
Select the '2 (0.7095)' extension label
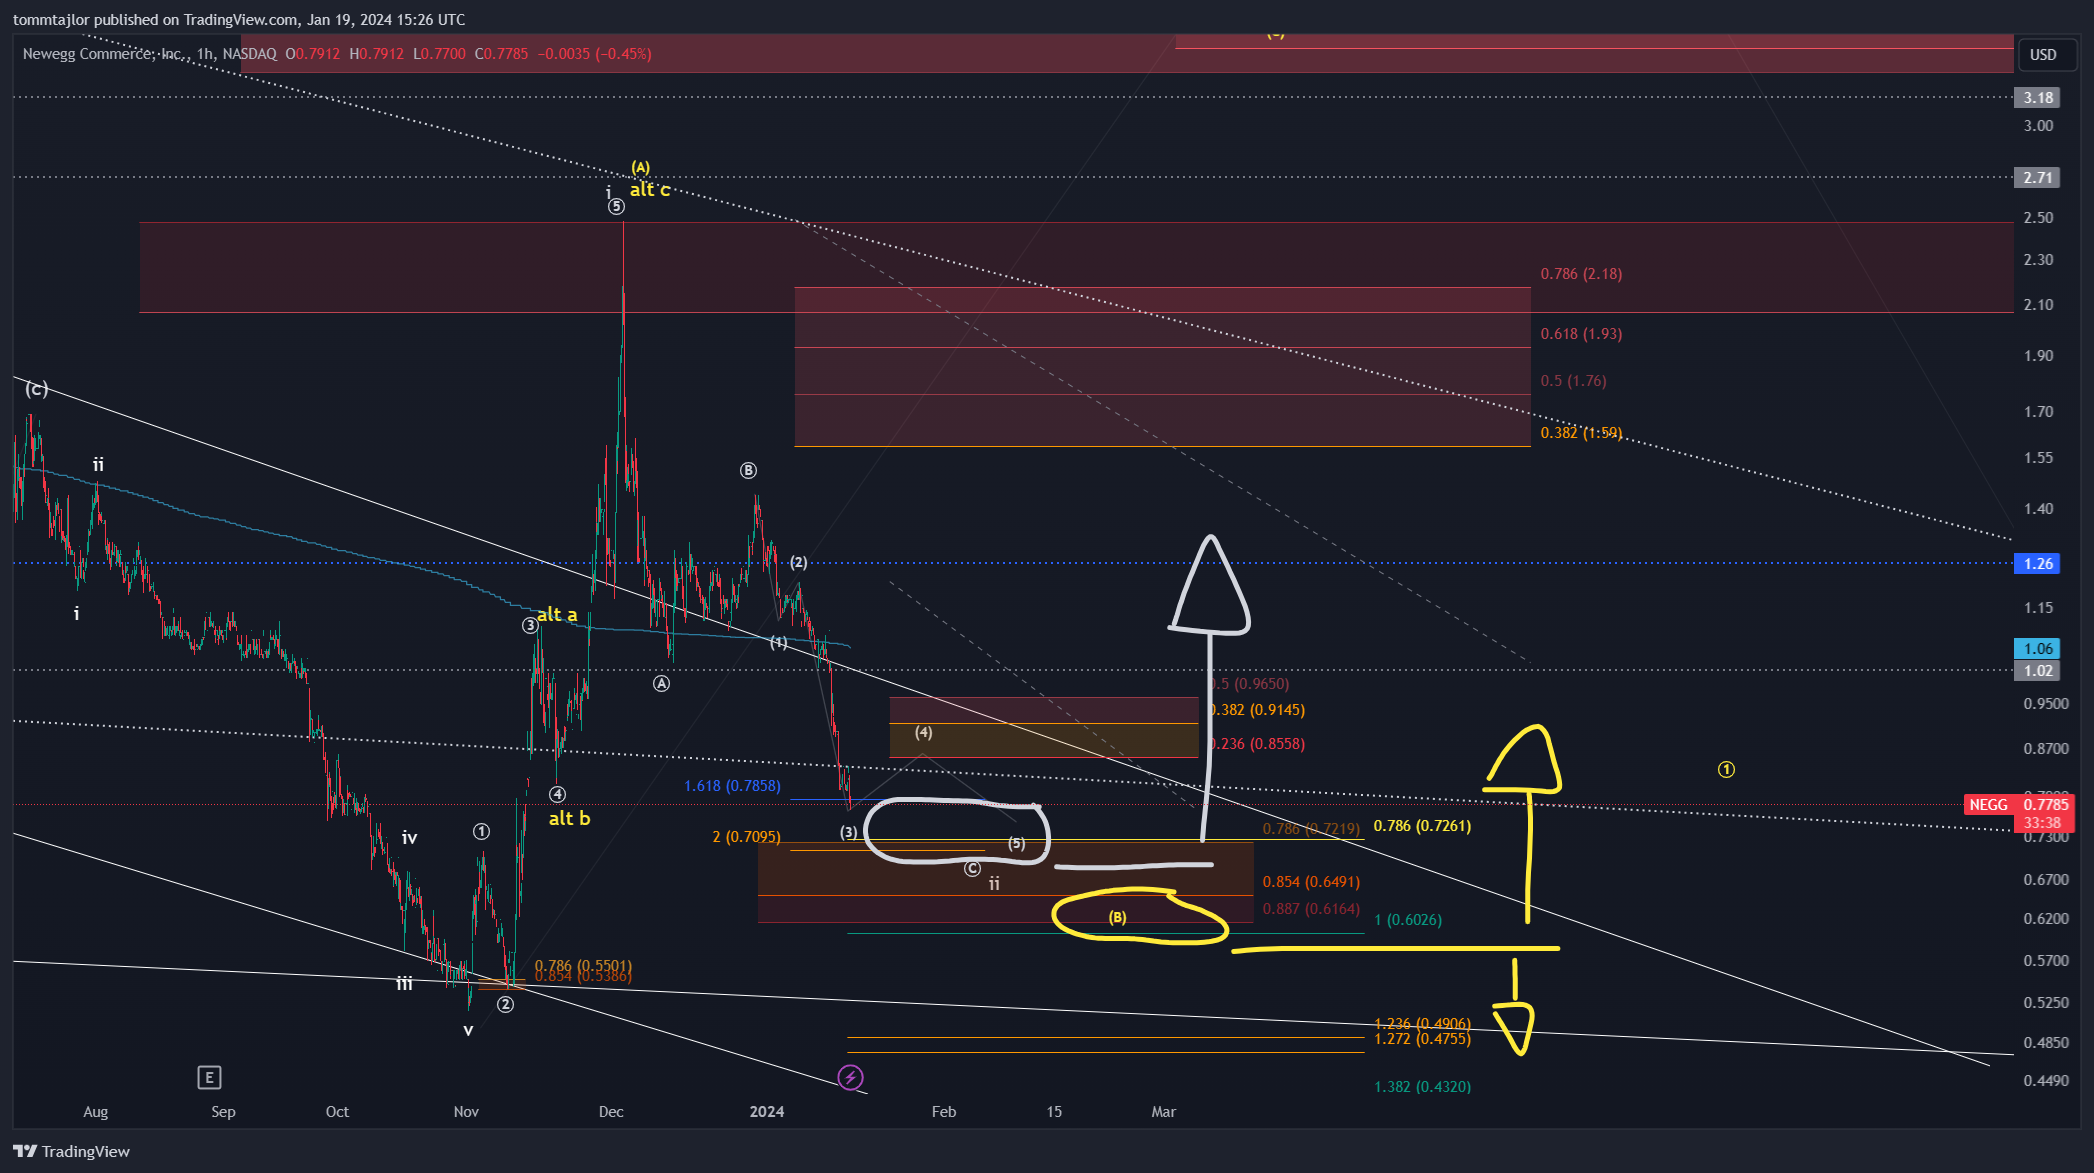[x=746, y=836]
